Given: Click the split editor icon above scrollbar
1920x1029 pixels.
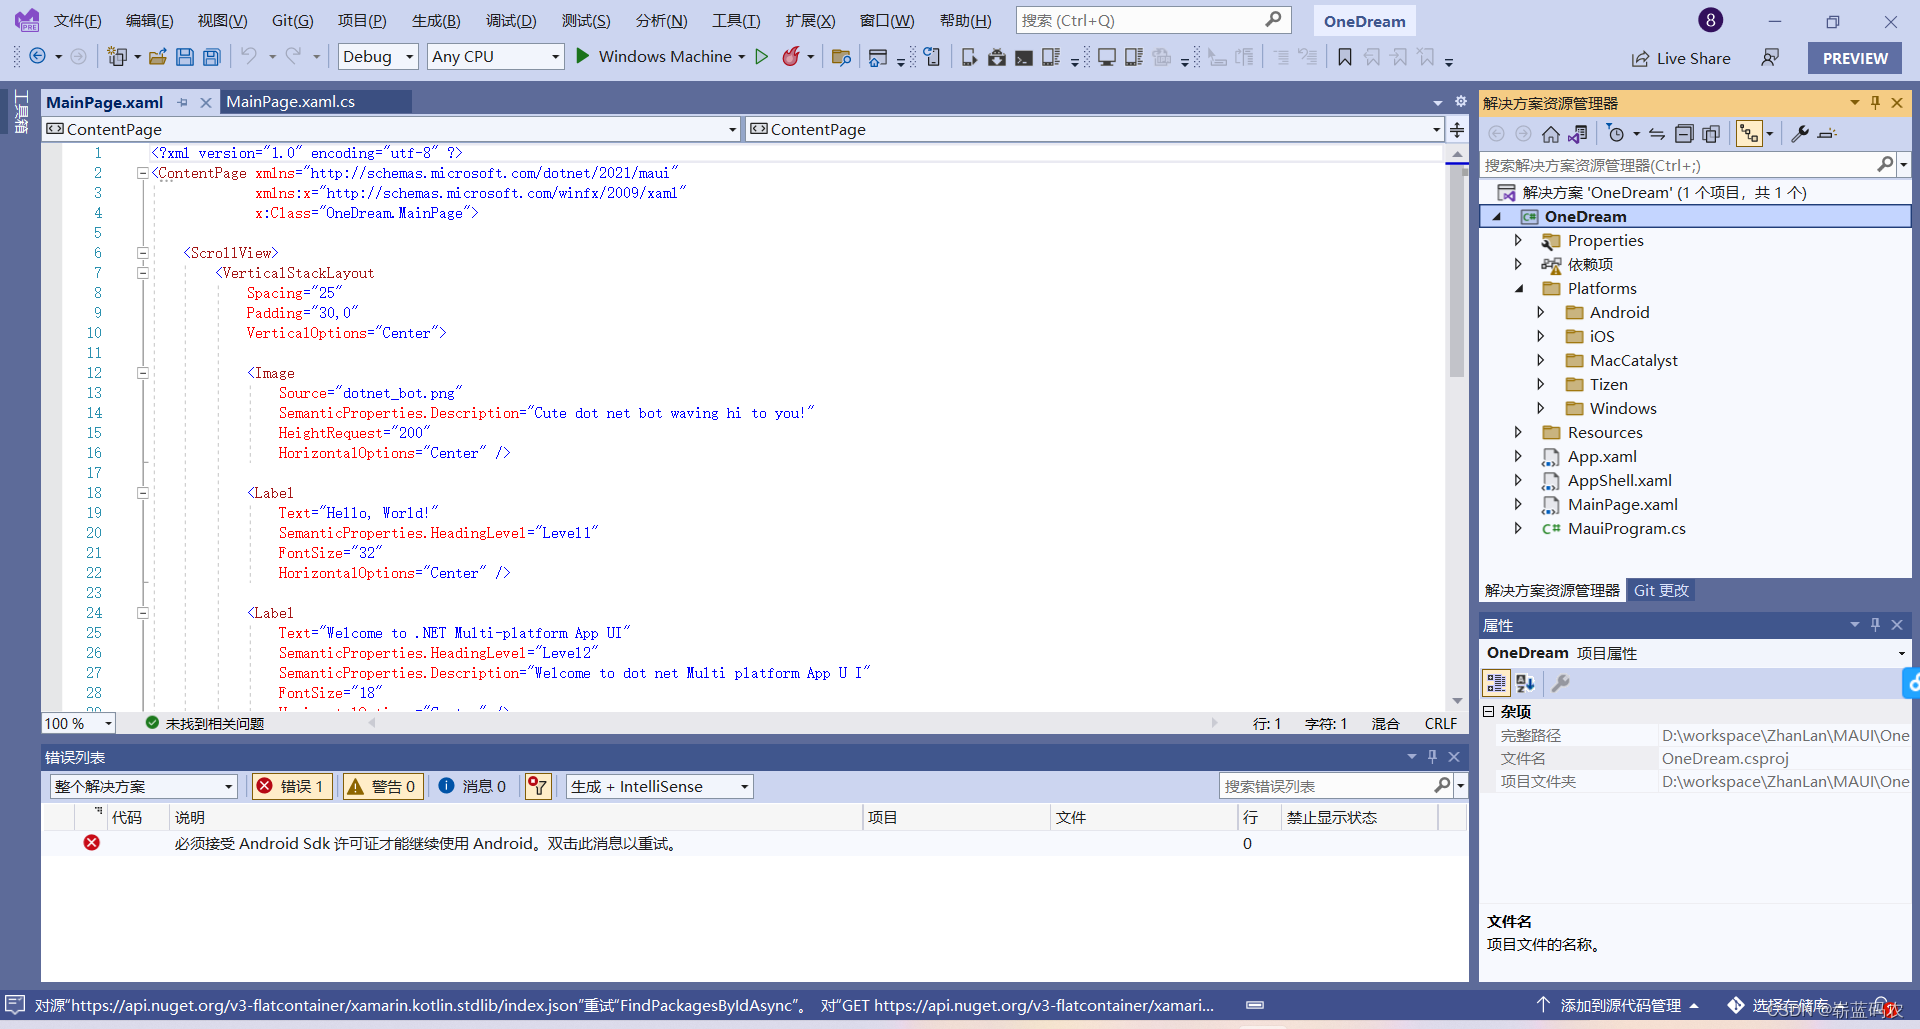Looking at the screenshot, I should [x=1457, y=130].
